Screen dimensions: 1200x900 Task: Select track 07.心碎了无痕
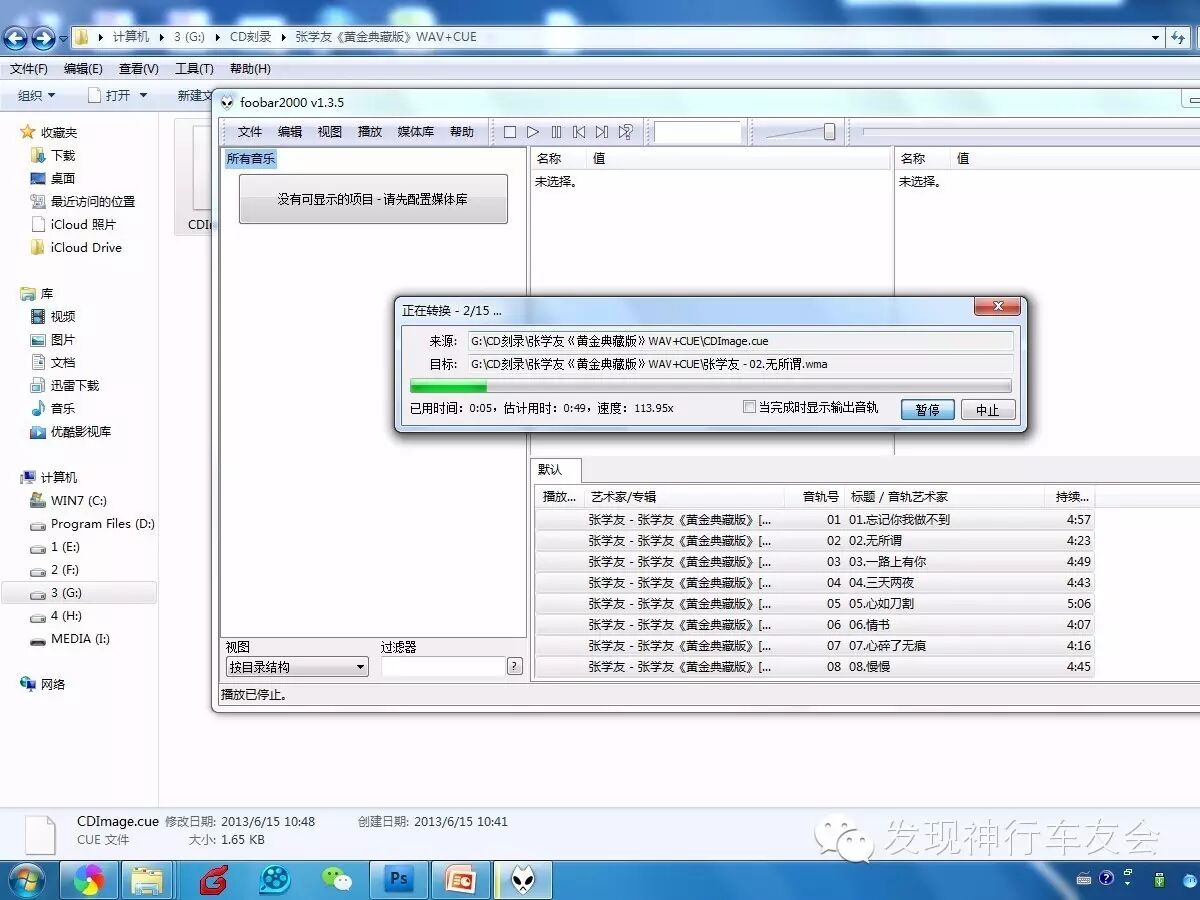pos(814,646)
